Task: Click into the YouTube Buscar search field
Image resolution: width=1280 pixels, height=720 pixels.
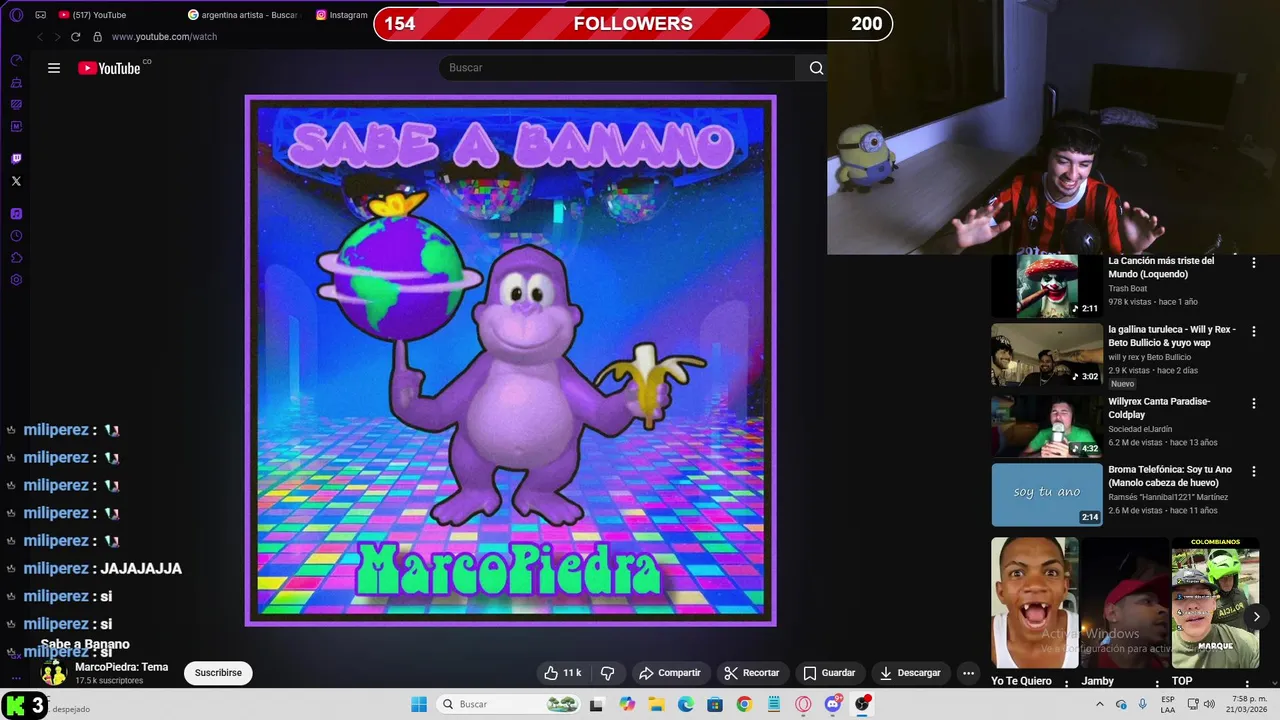Action: point(616,68)
